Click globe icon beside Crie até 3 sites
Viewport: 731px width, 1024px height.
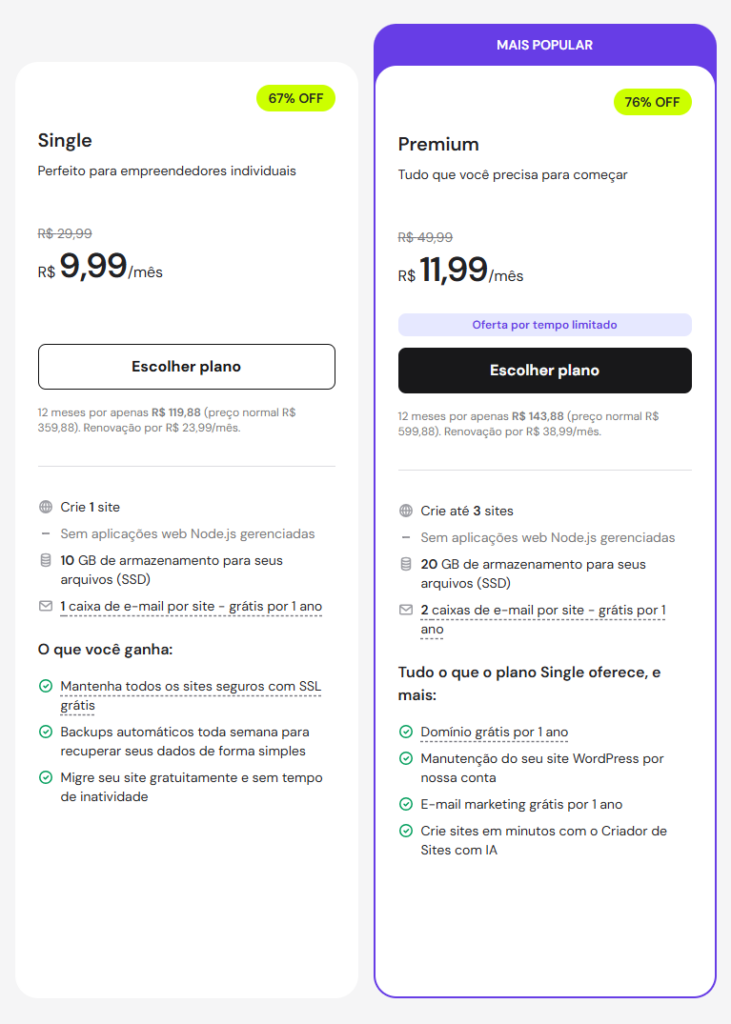coord(405,511)
